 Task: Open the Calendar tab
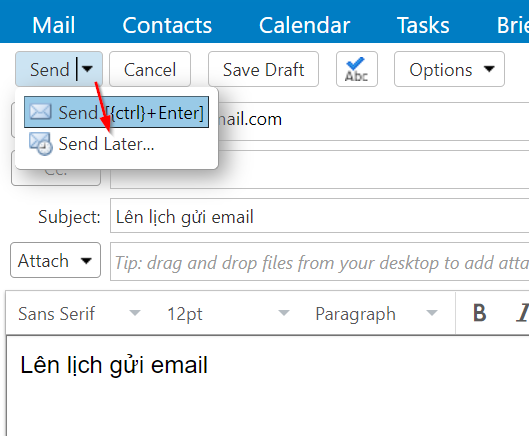pos(304,25)
